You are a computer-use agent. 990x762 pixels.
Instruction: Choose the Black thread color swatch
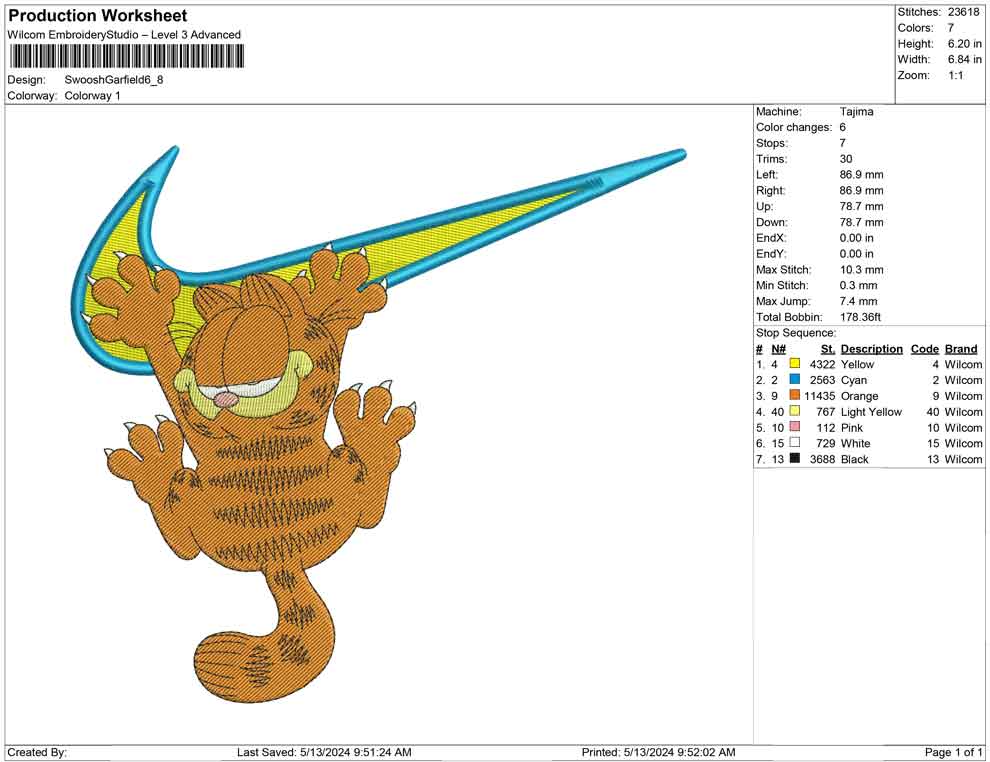click(795, 459)
